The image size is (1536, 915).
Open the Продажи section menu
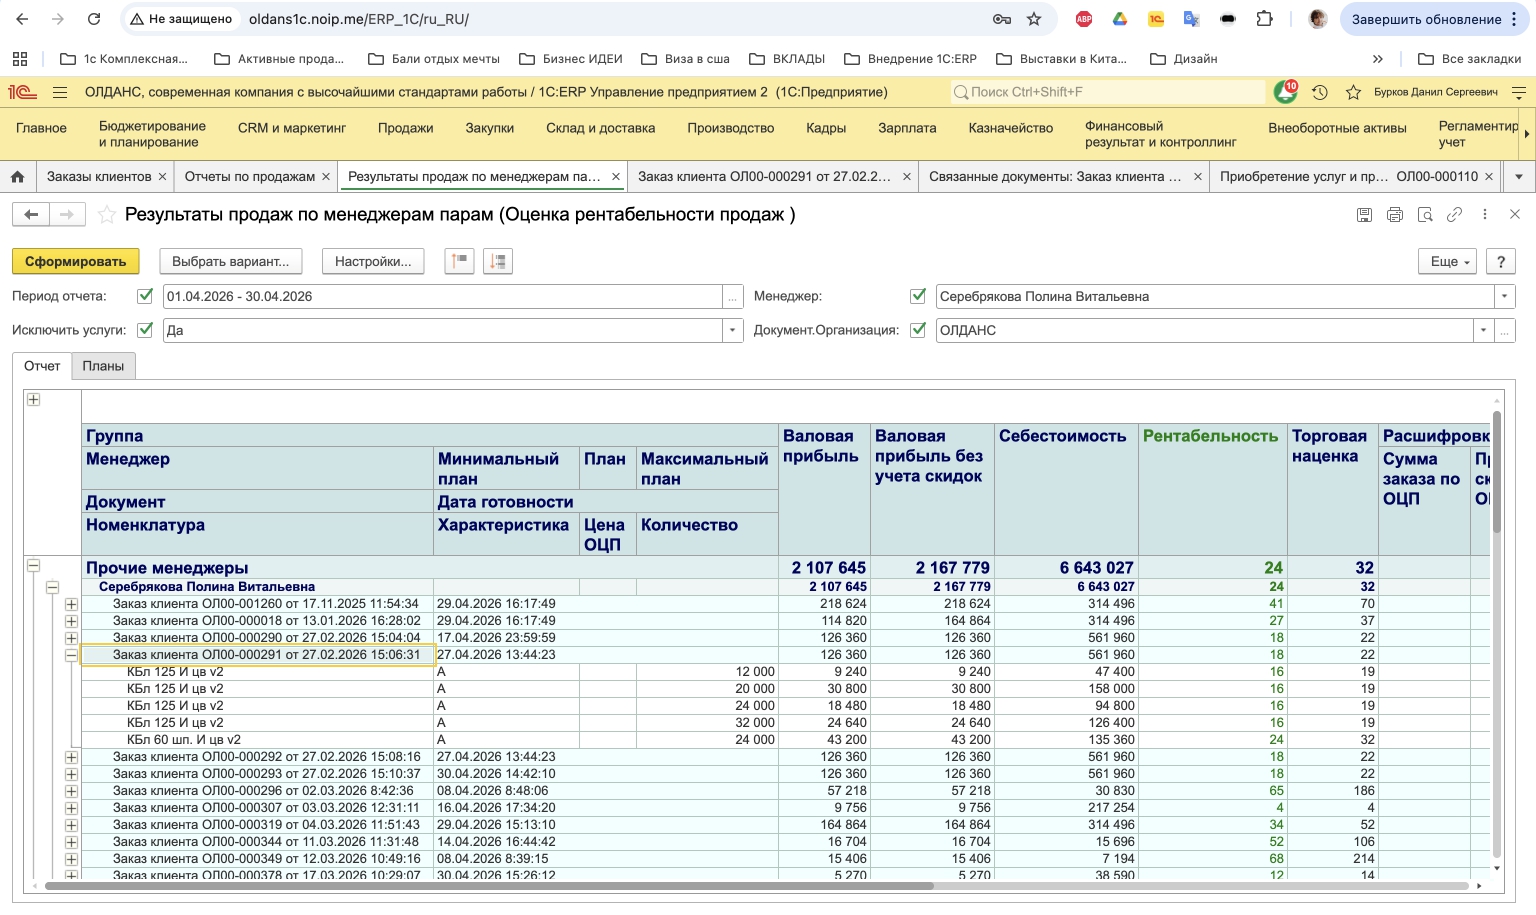click(405, 128)
